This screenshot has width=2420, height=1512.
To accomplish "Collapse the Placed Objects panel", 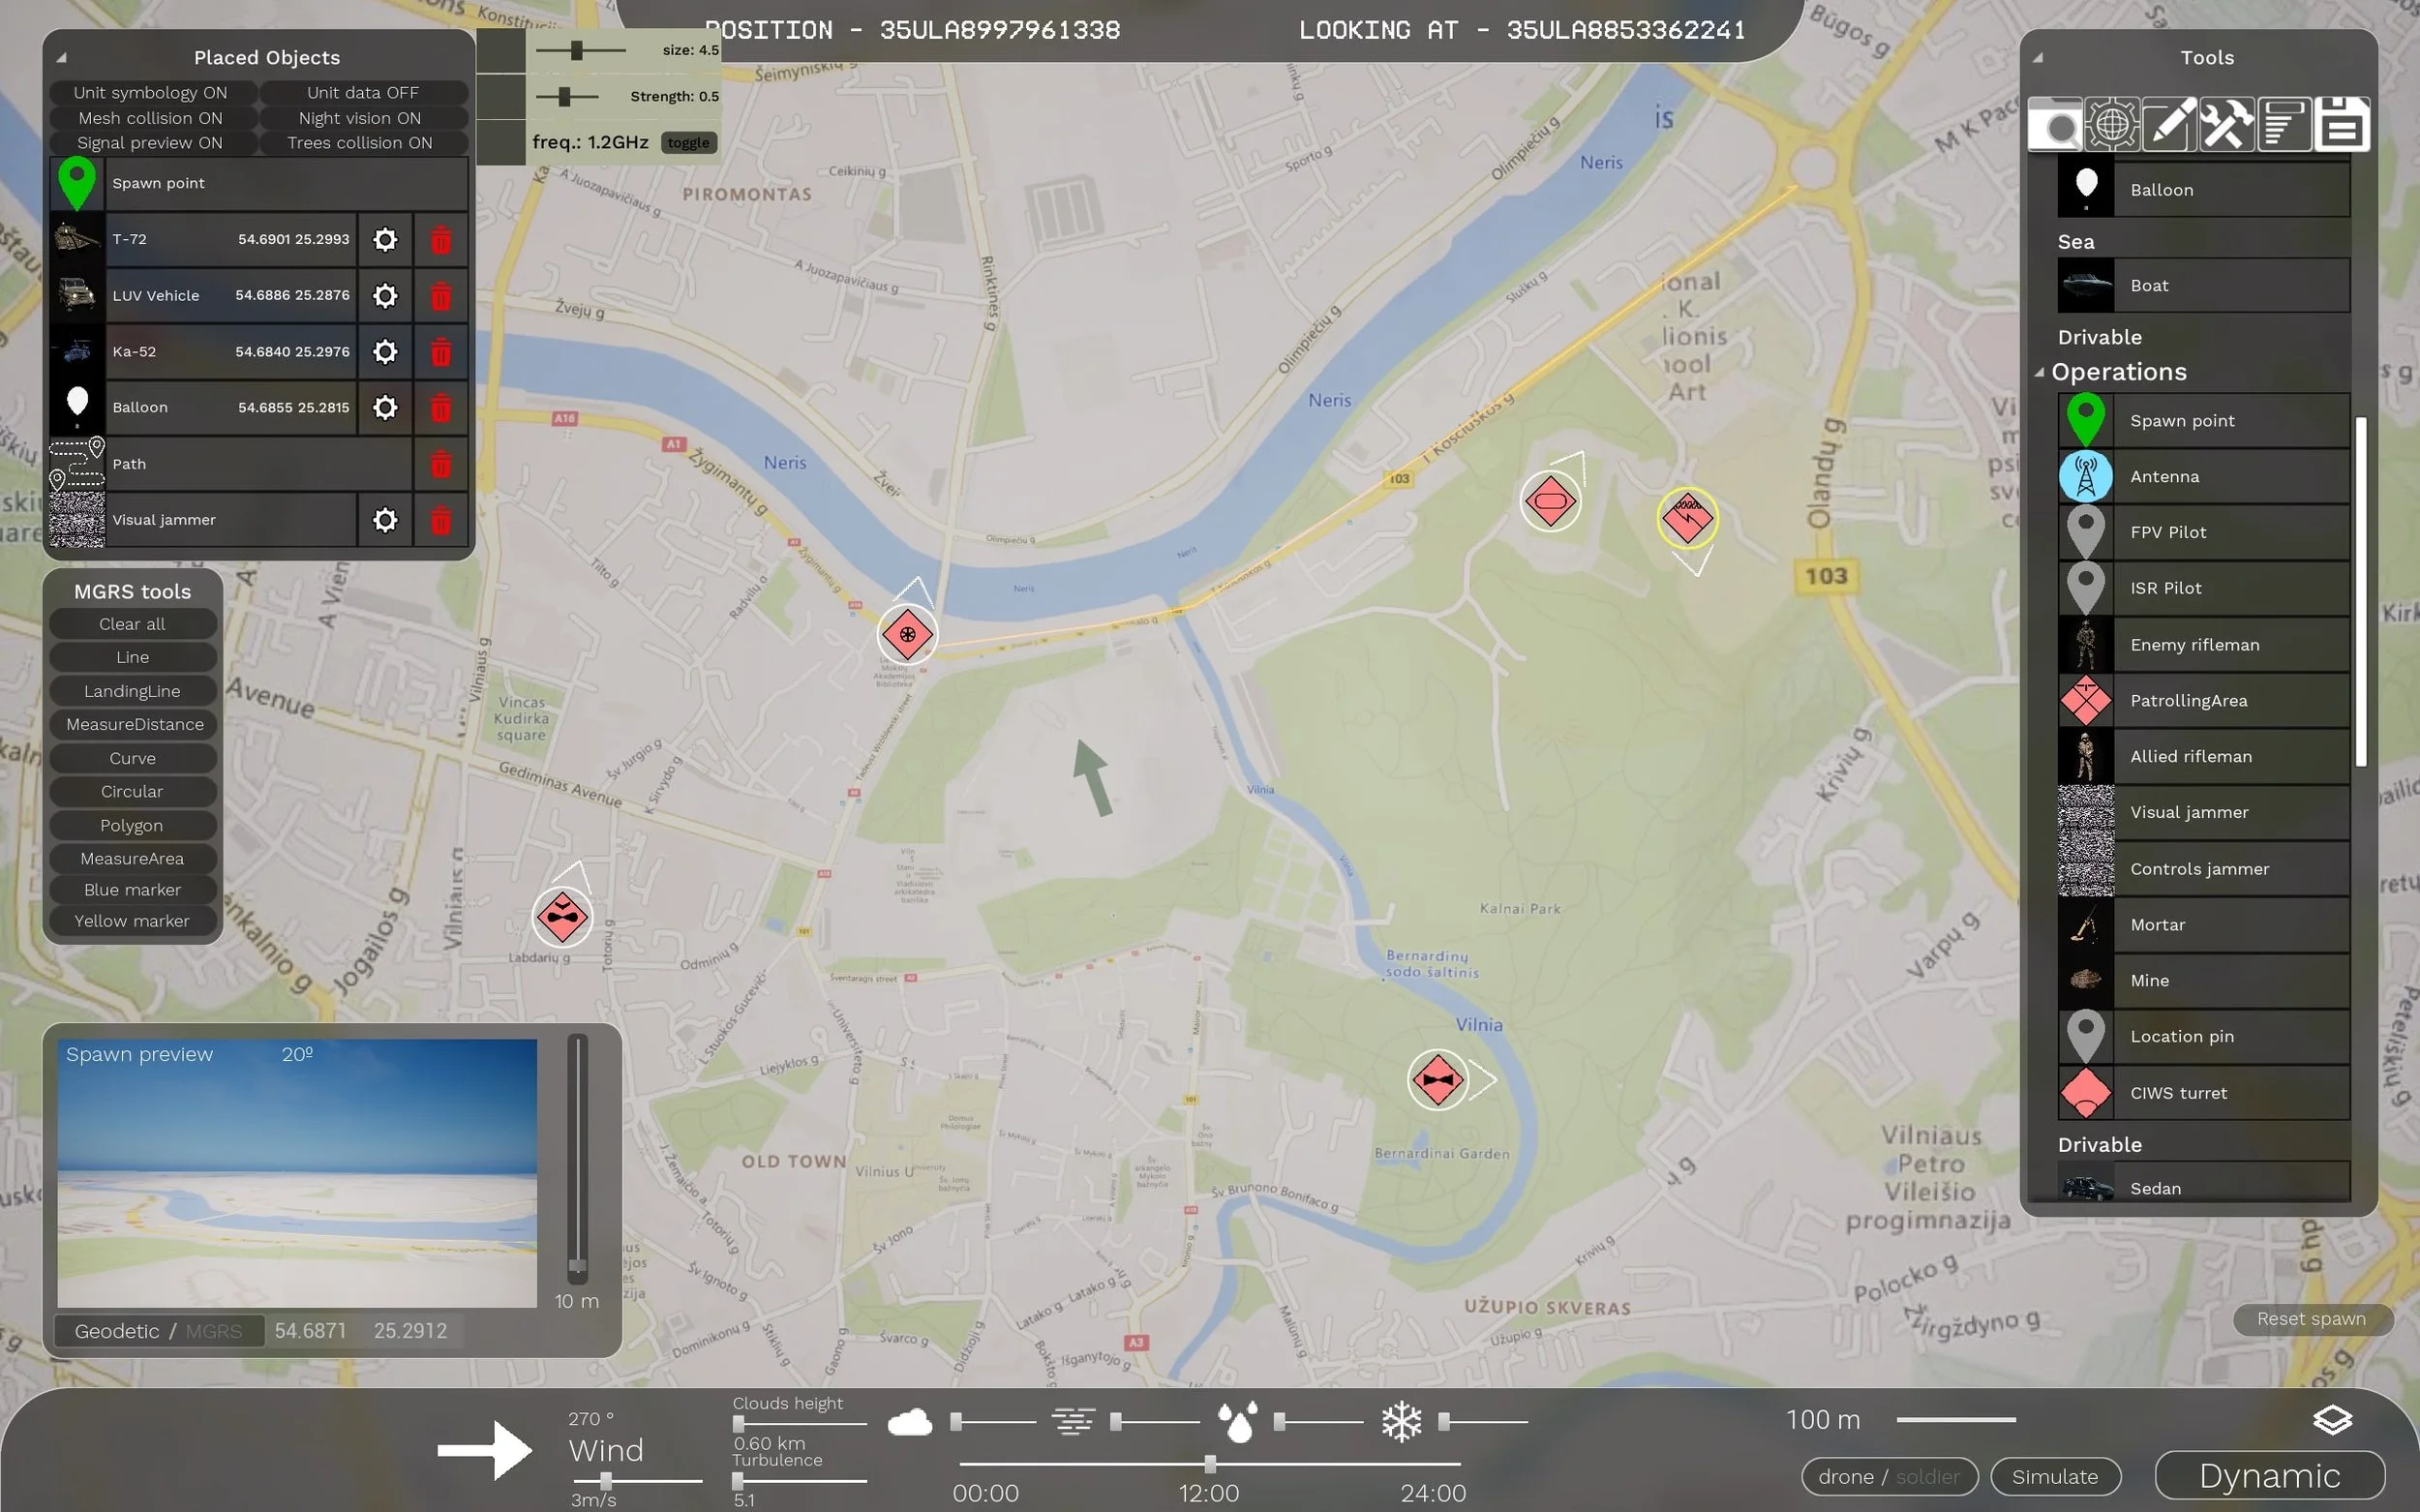I will (x=61, y=58).
